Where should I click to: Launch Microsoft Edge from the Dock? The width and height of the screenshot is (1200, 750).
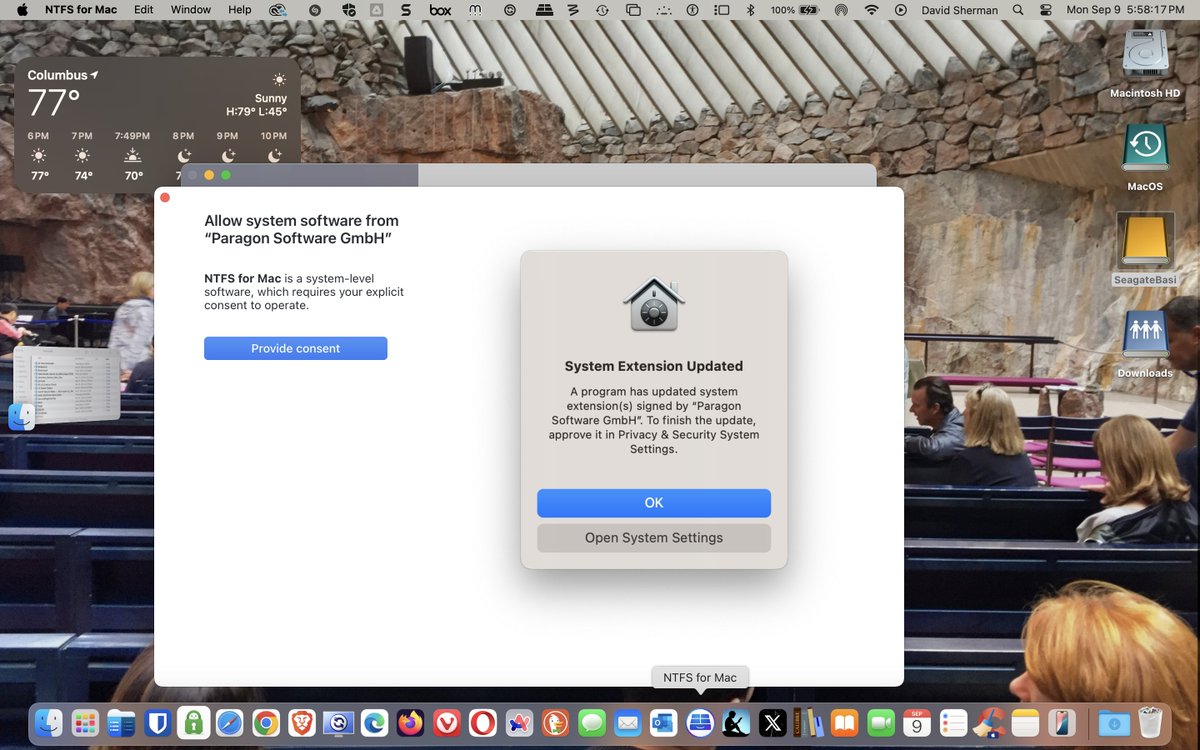pyautogui.click(x=374, y=722)
